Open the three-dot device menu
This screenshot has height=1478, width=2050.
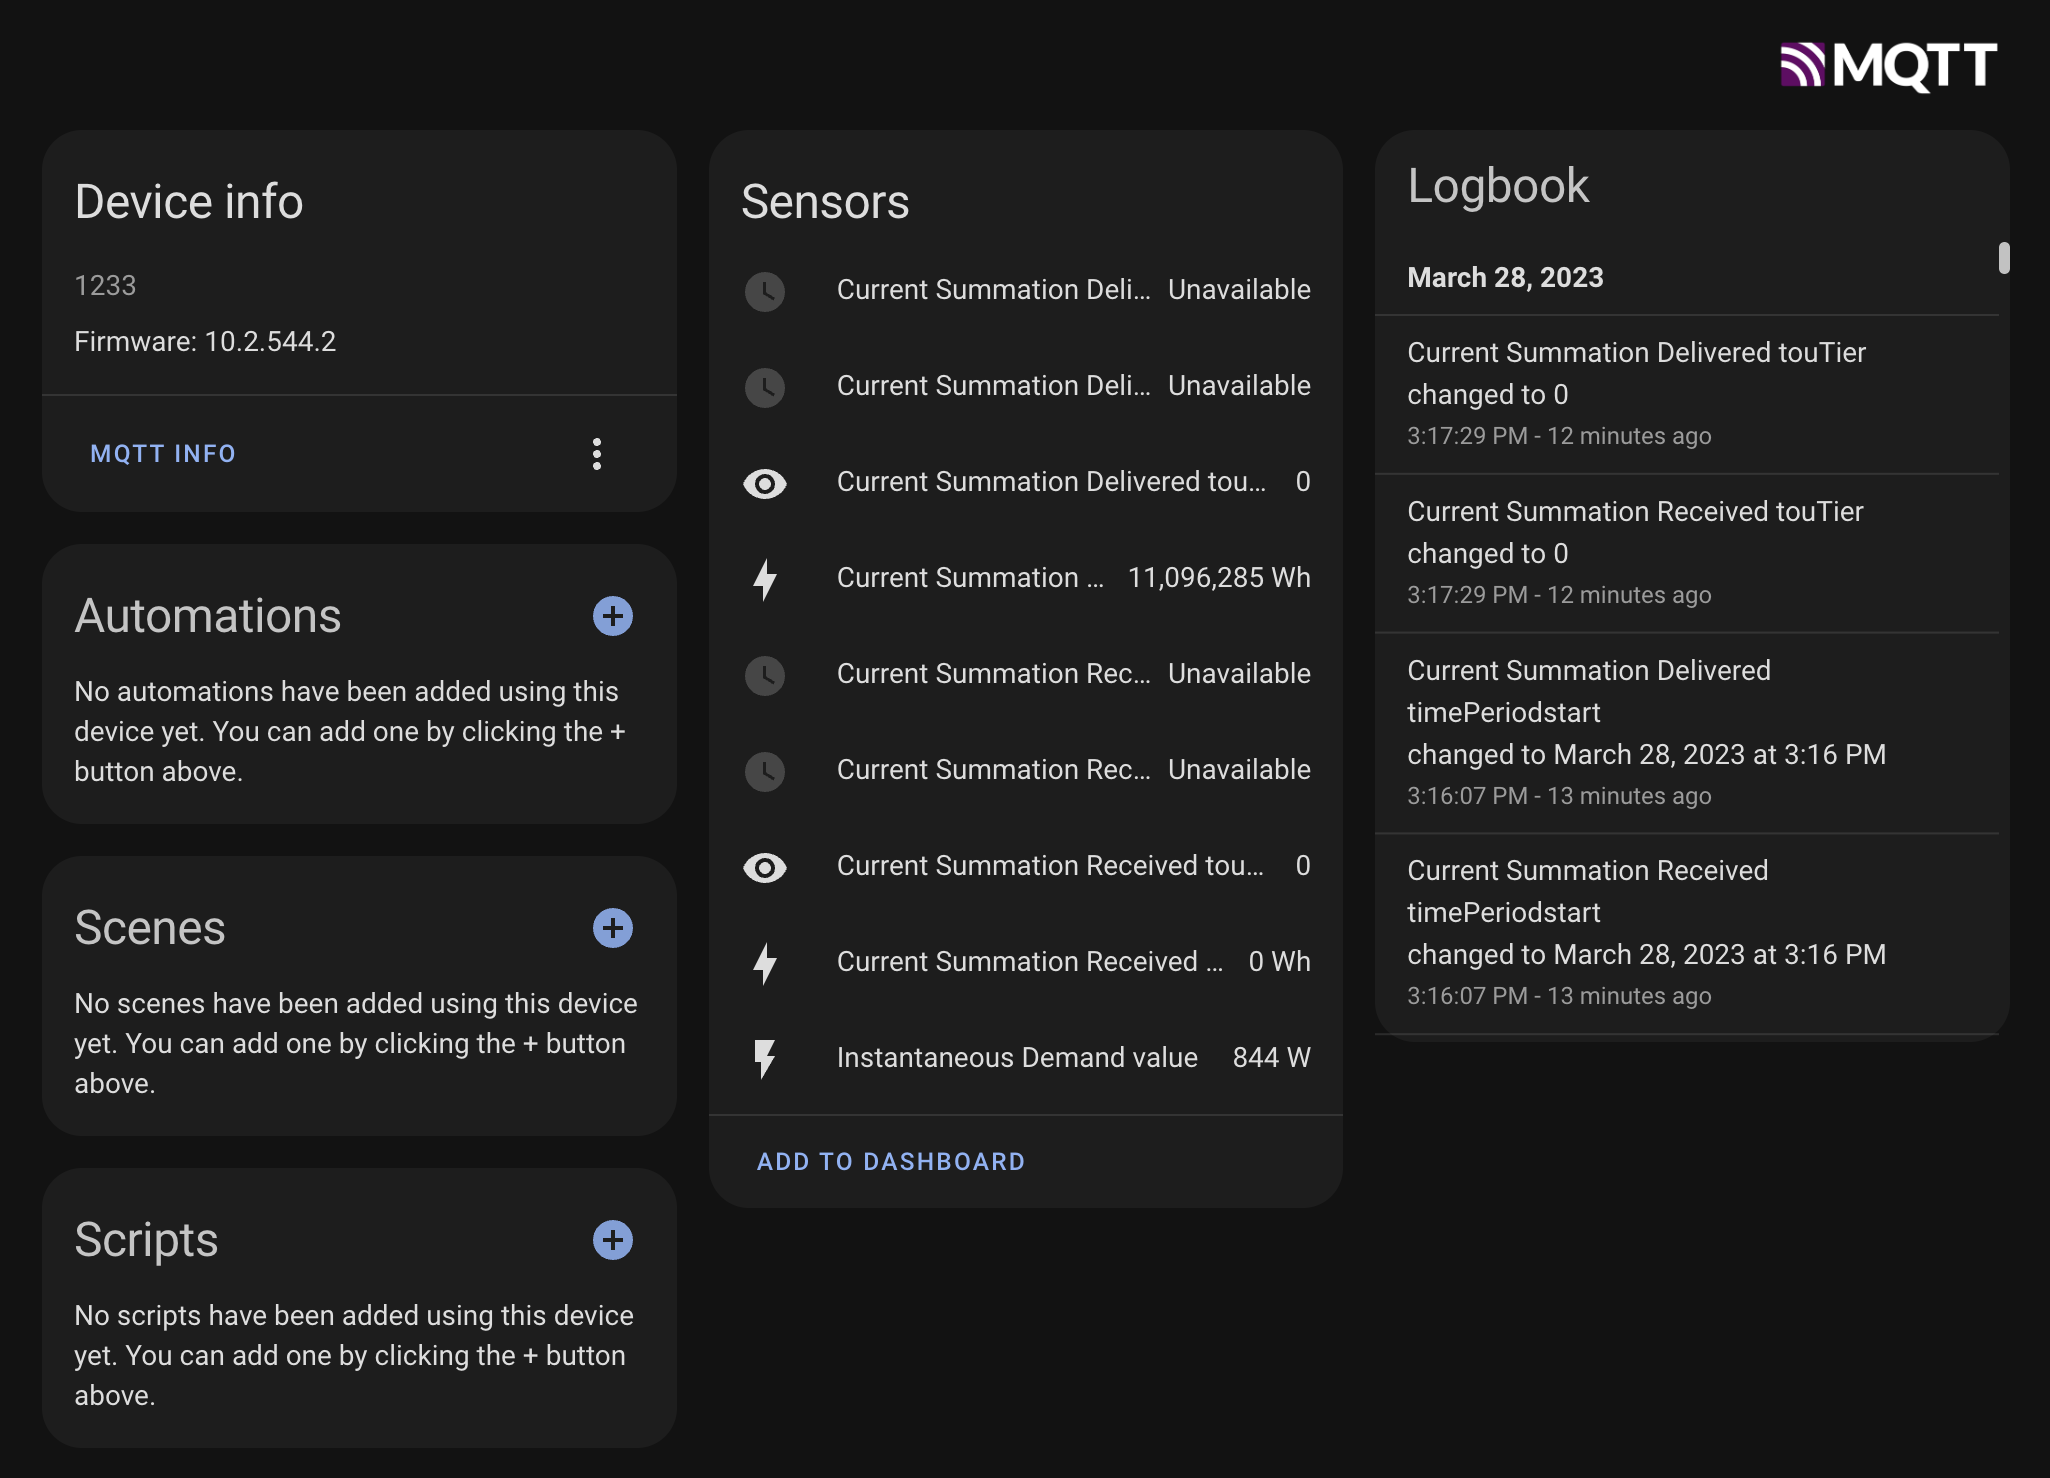597,454
